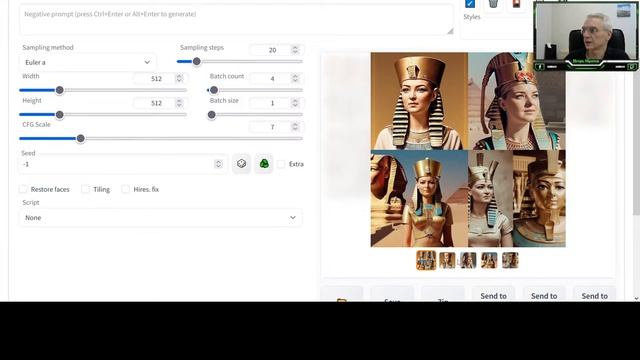Screen dimensions: 640x360
Task: Select the third thumbnail below gallery
Action: coord(468,260)
